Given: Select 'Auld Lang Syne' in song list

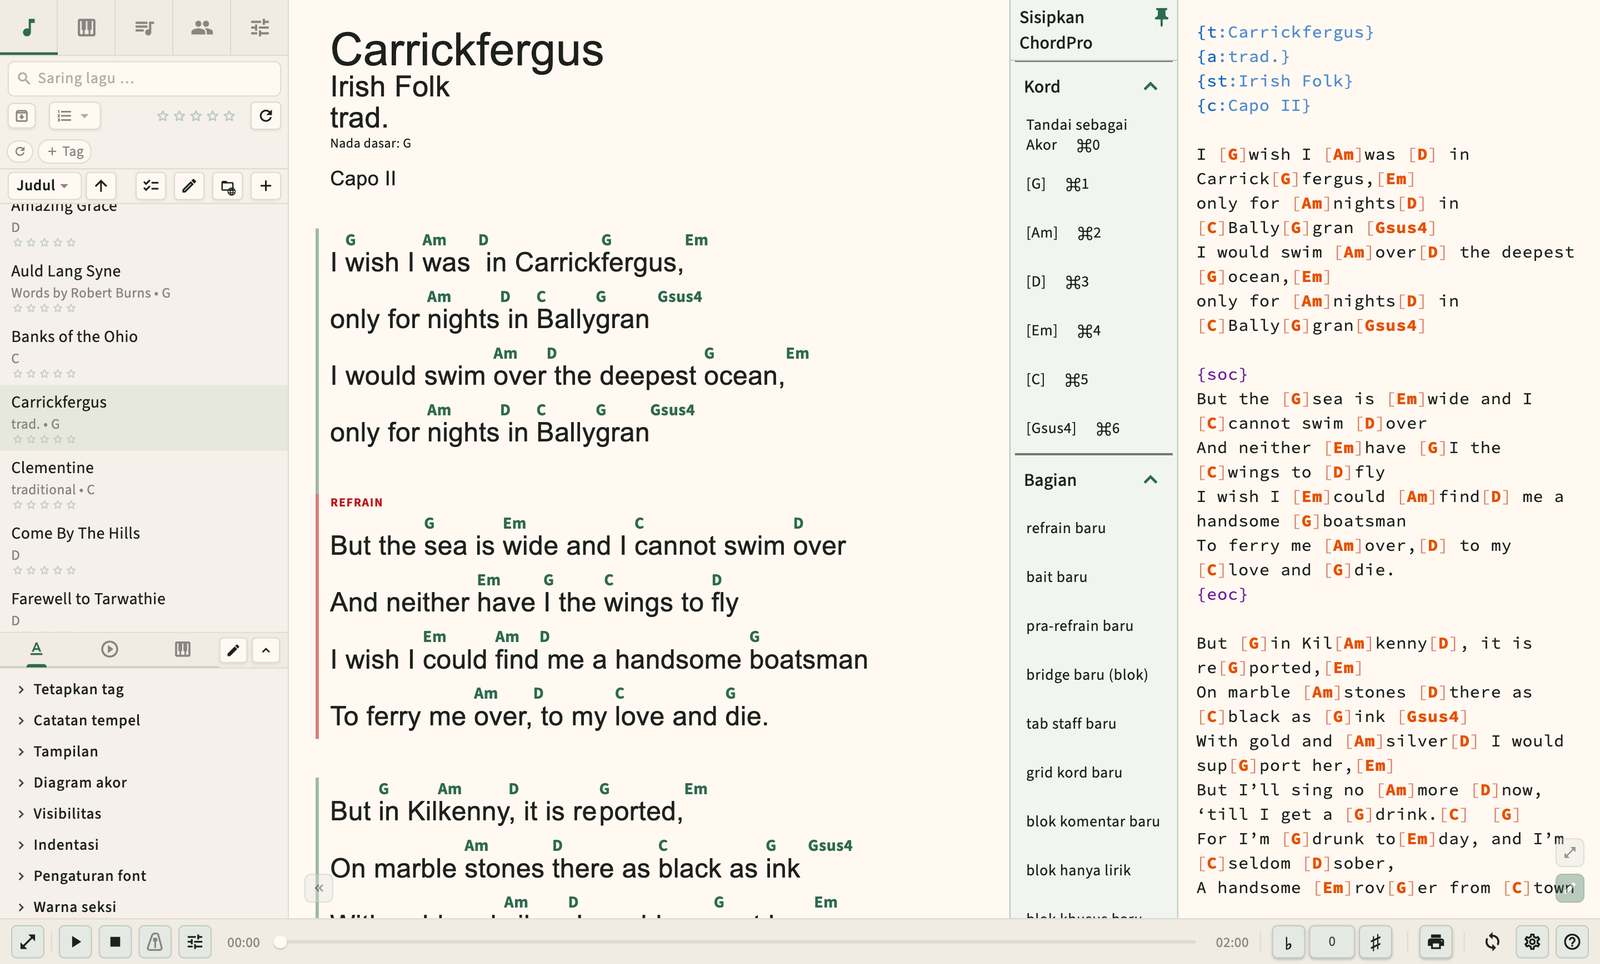Looking at the screenshot, I should (x=144, y=287).
